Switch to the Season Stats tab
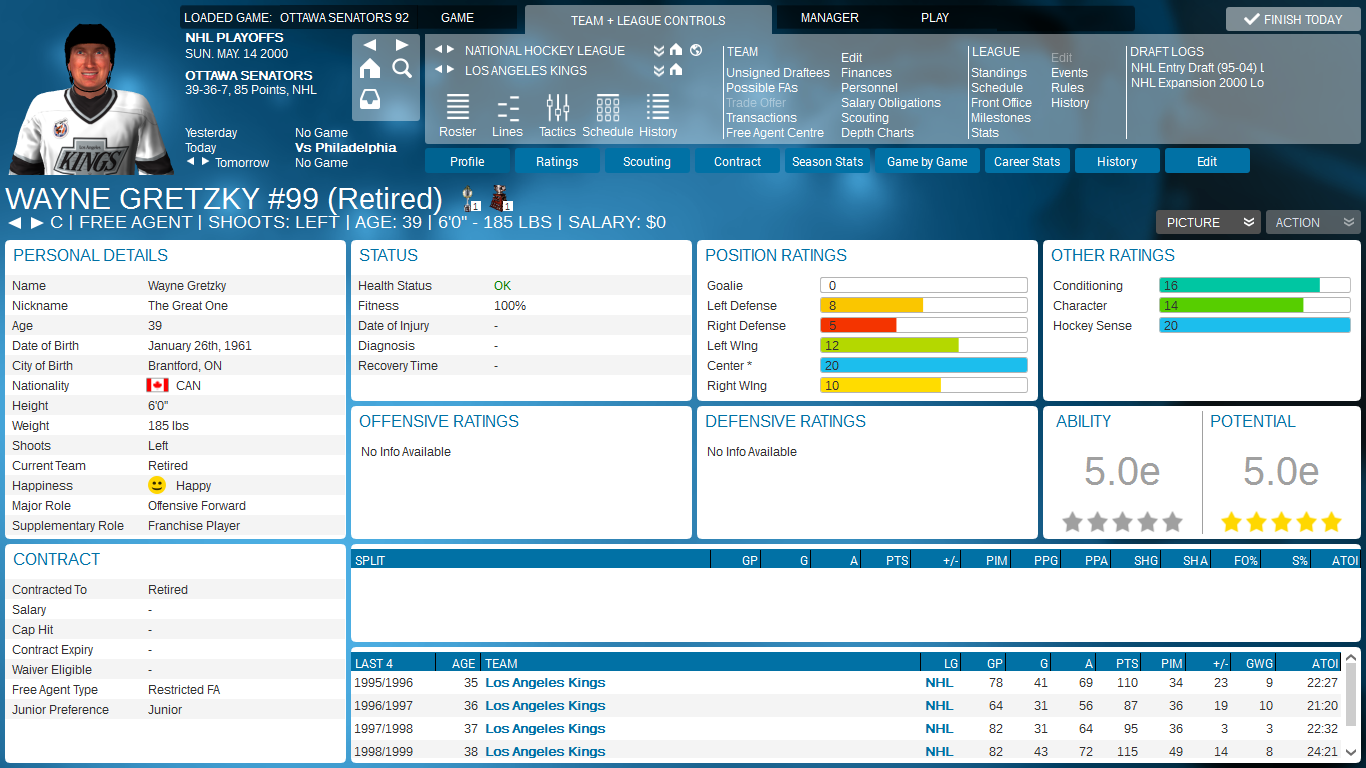The width and height of the screenshot is (1366, 768). tap(827, 161)
